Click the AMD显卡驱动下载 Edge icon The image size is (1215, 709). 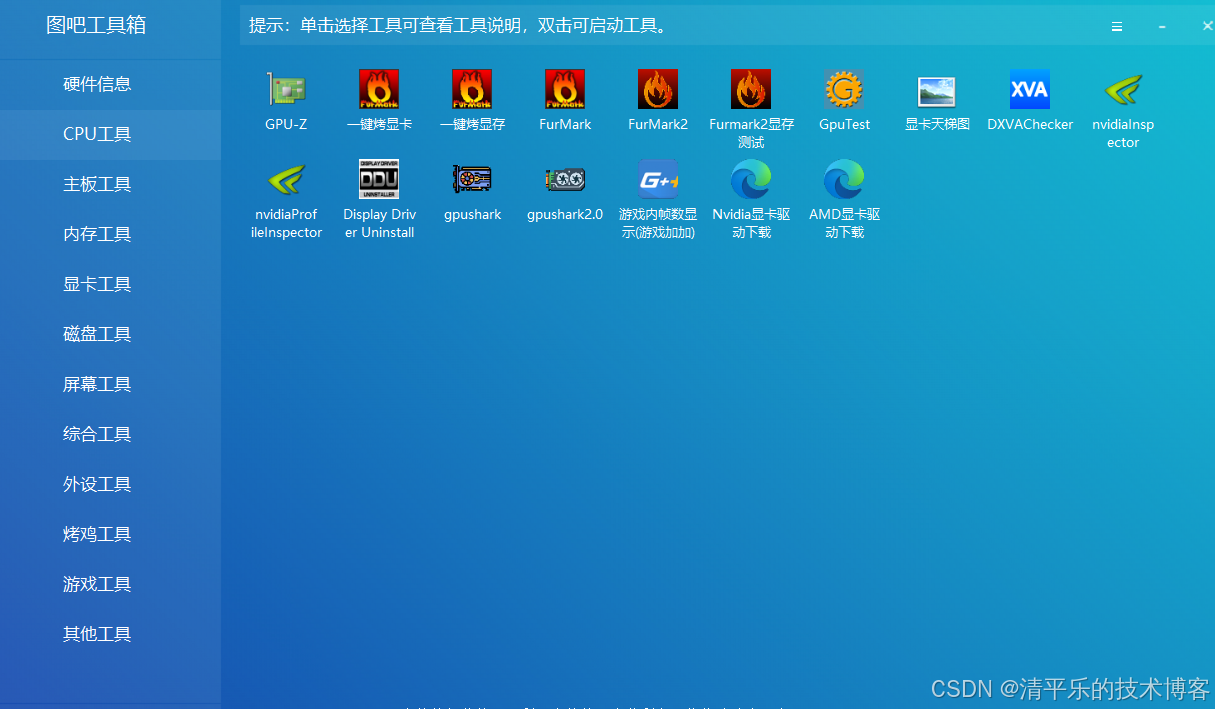click(x=844, y=179)
